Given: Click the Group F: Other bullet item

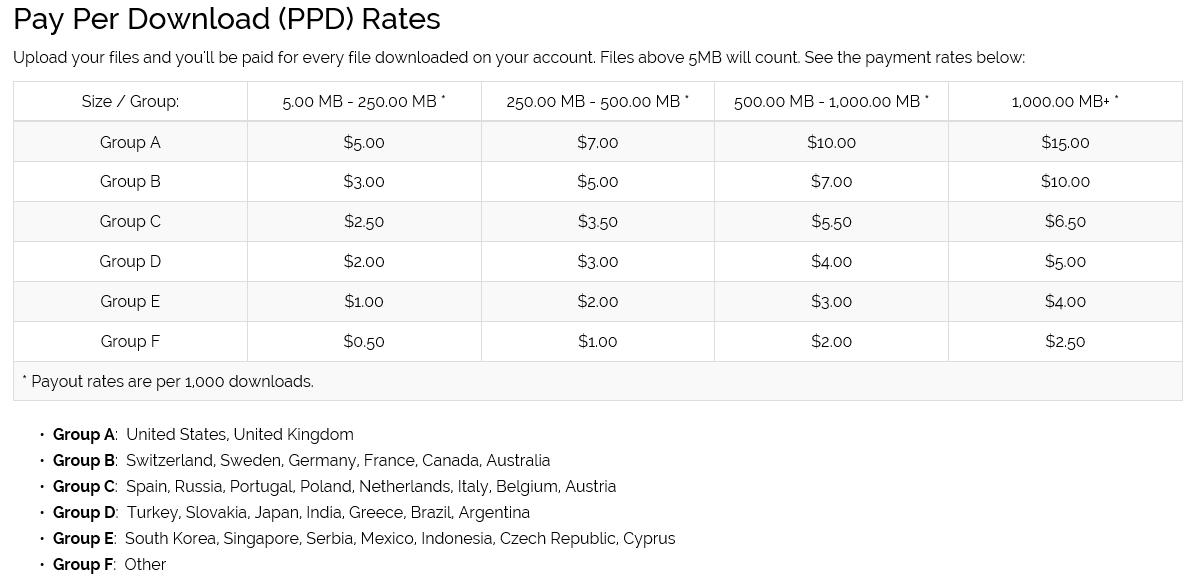Looking at the screenshot, I should coord(109,564).
